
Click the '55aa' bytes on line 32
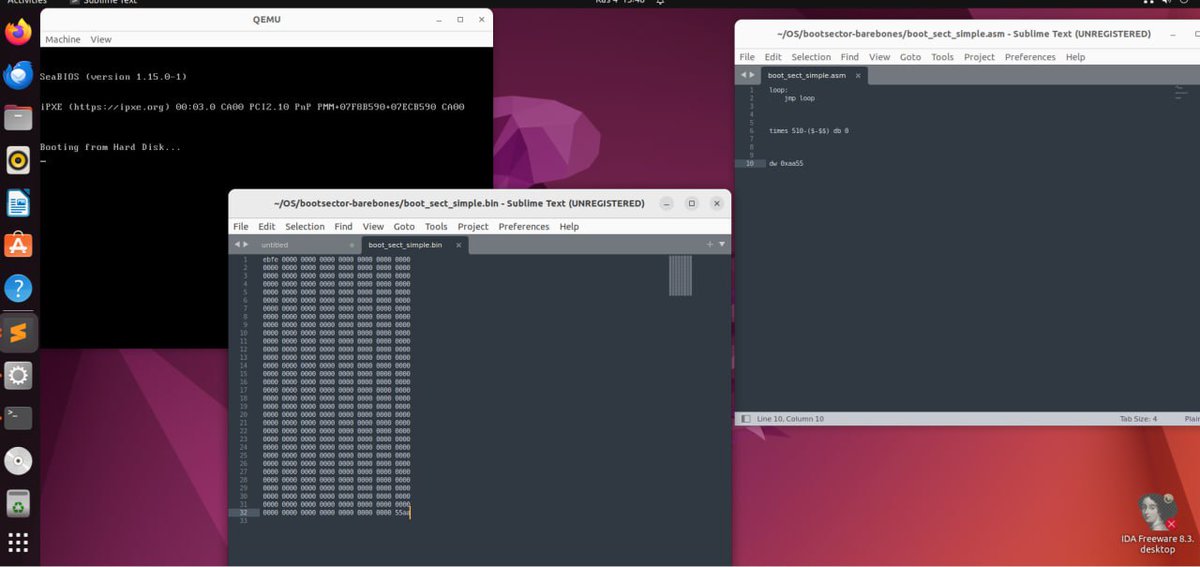click(x=402, y=512)
